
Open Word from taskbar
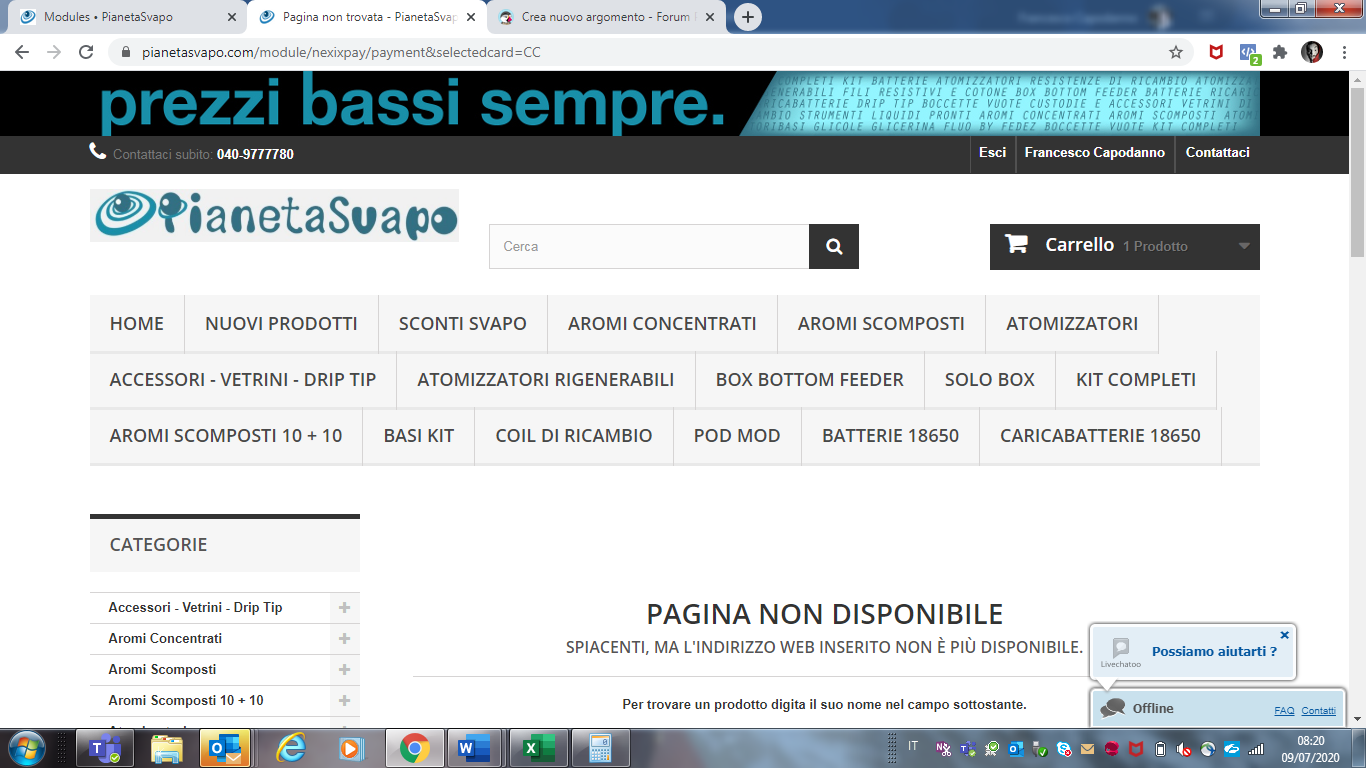click(x=476, y=748)
